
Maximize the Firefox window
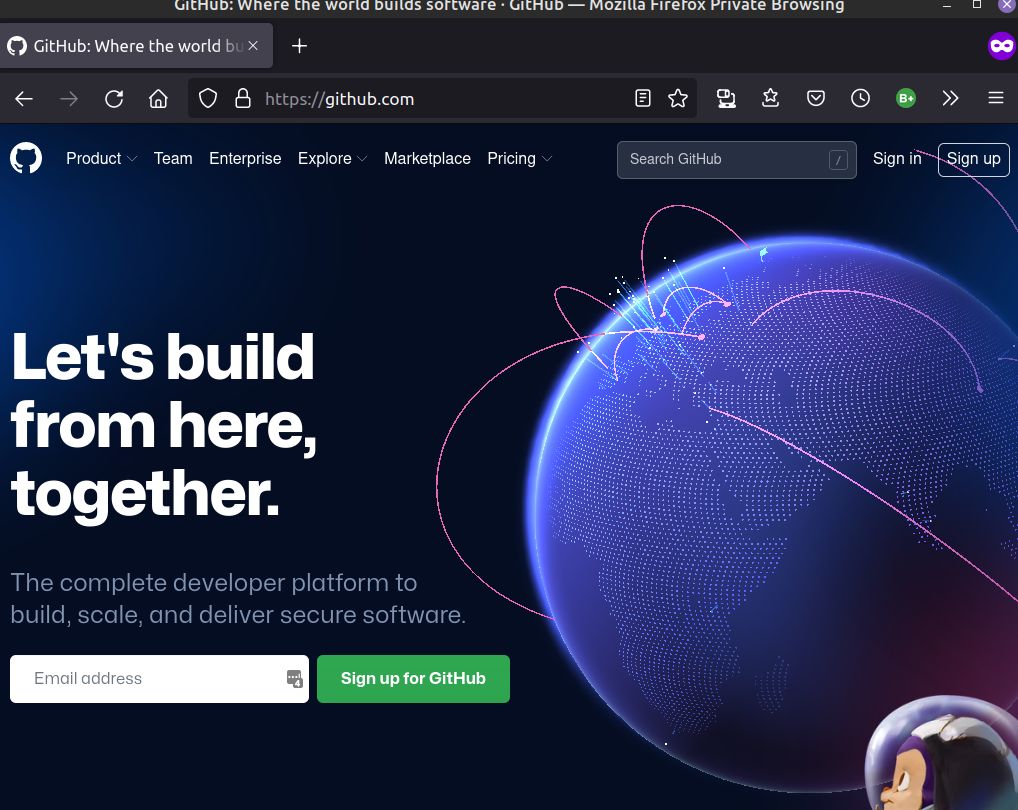coord(976,5)
